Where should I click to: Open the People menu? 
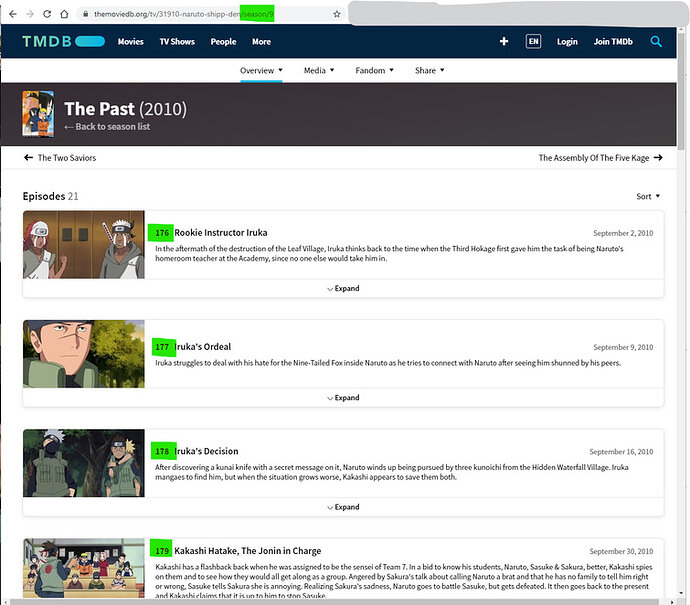[223, 42]
